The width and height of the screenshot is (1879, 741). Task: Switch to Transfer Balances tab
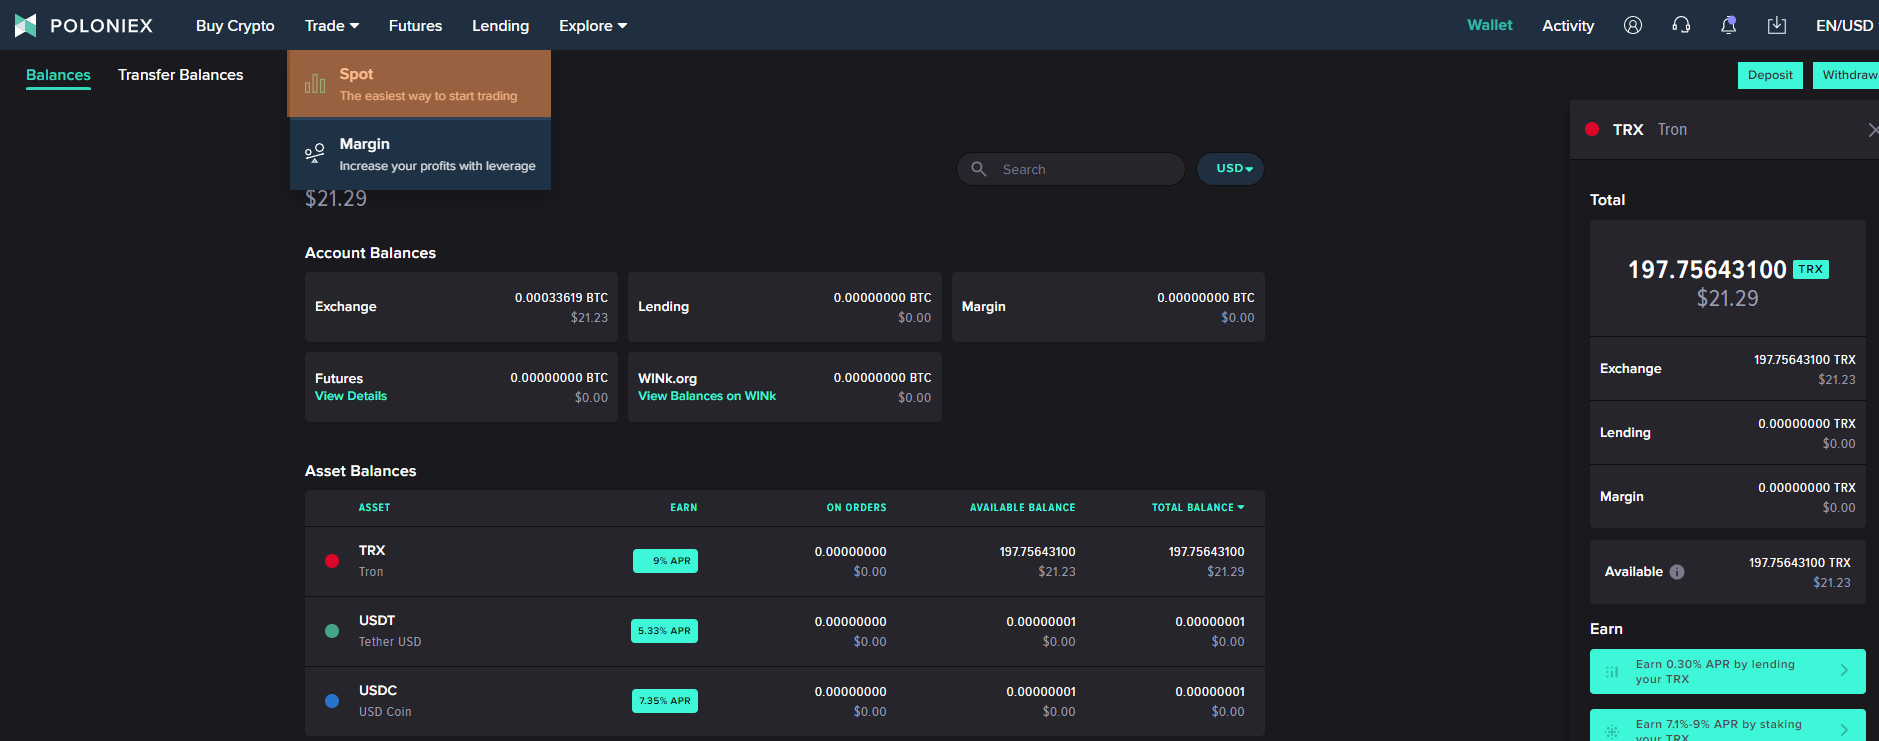(181, 75)
